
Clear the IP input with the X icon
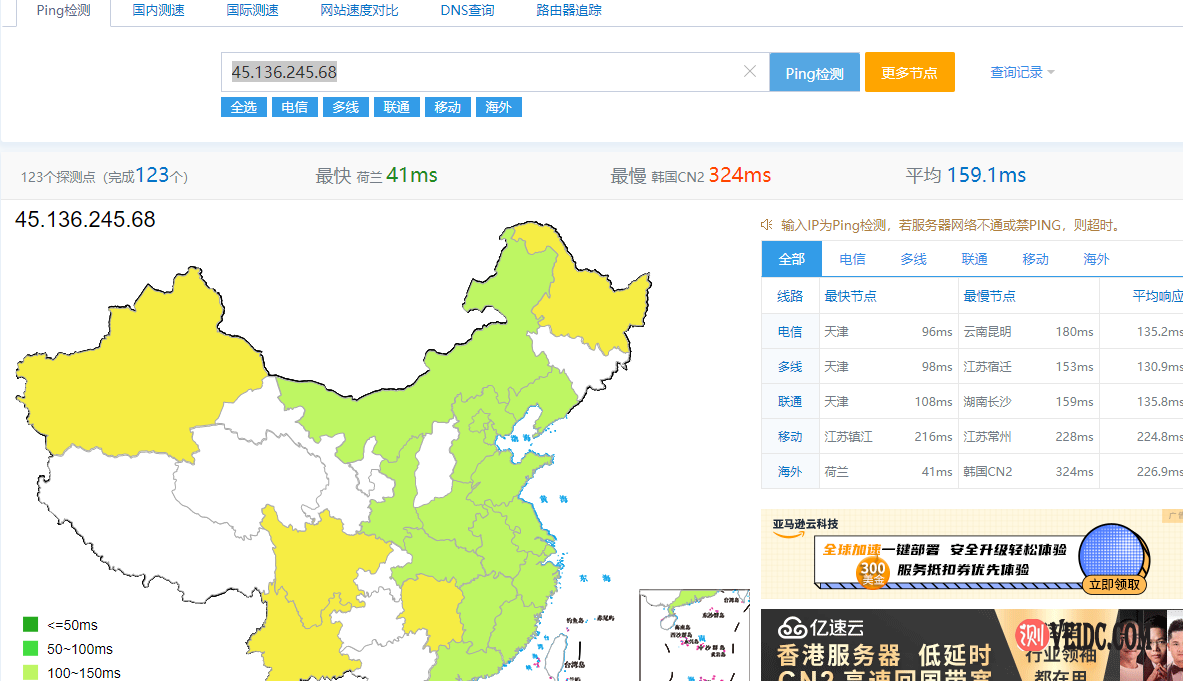[750, 72]
